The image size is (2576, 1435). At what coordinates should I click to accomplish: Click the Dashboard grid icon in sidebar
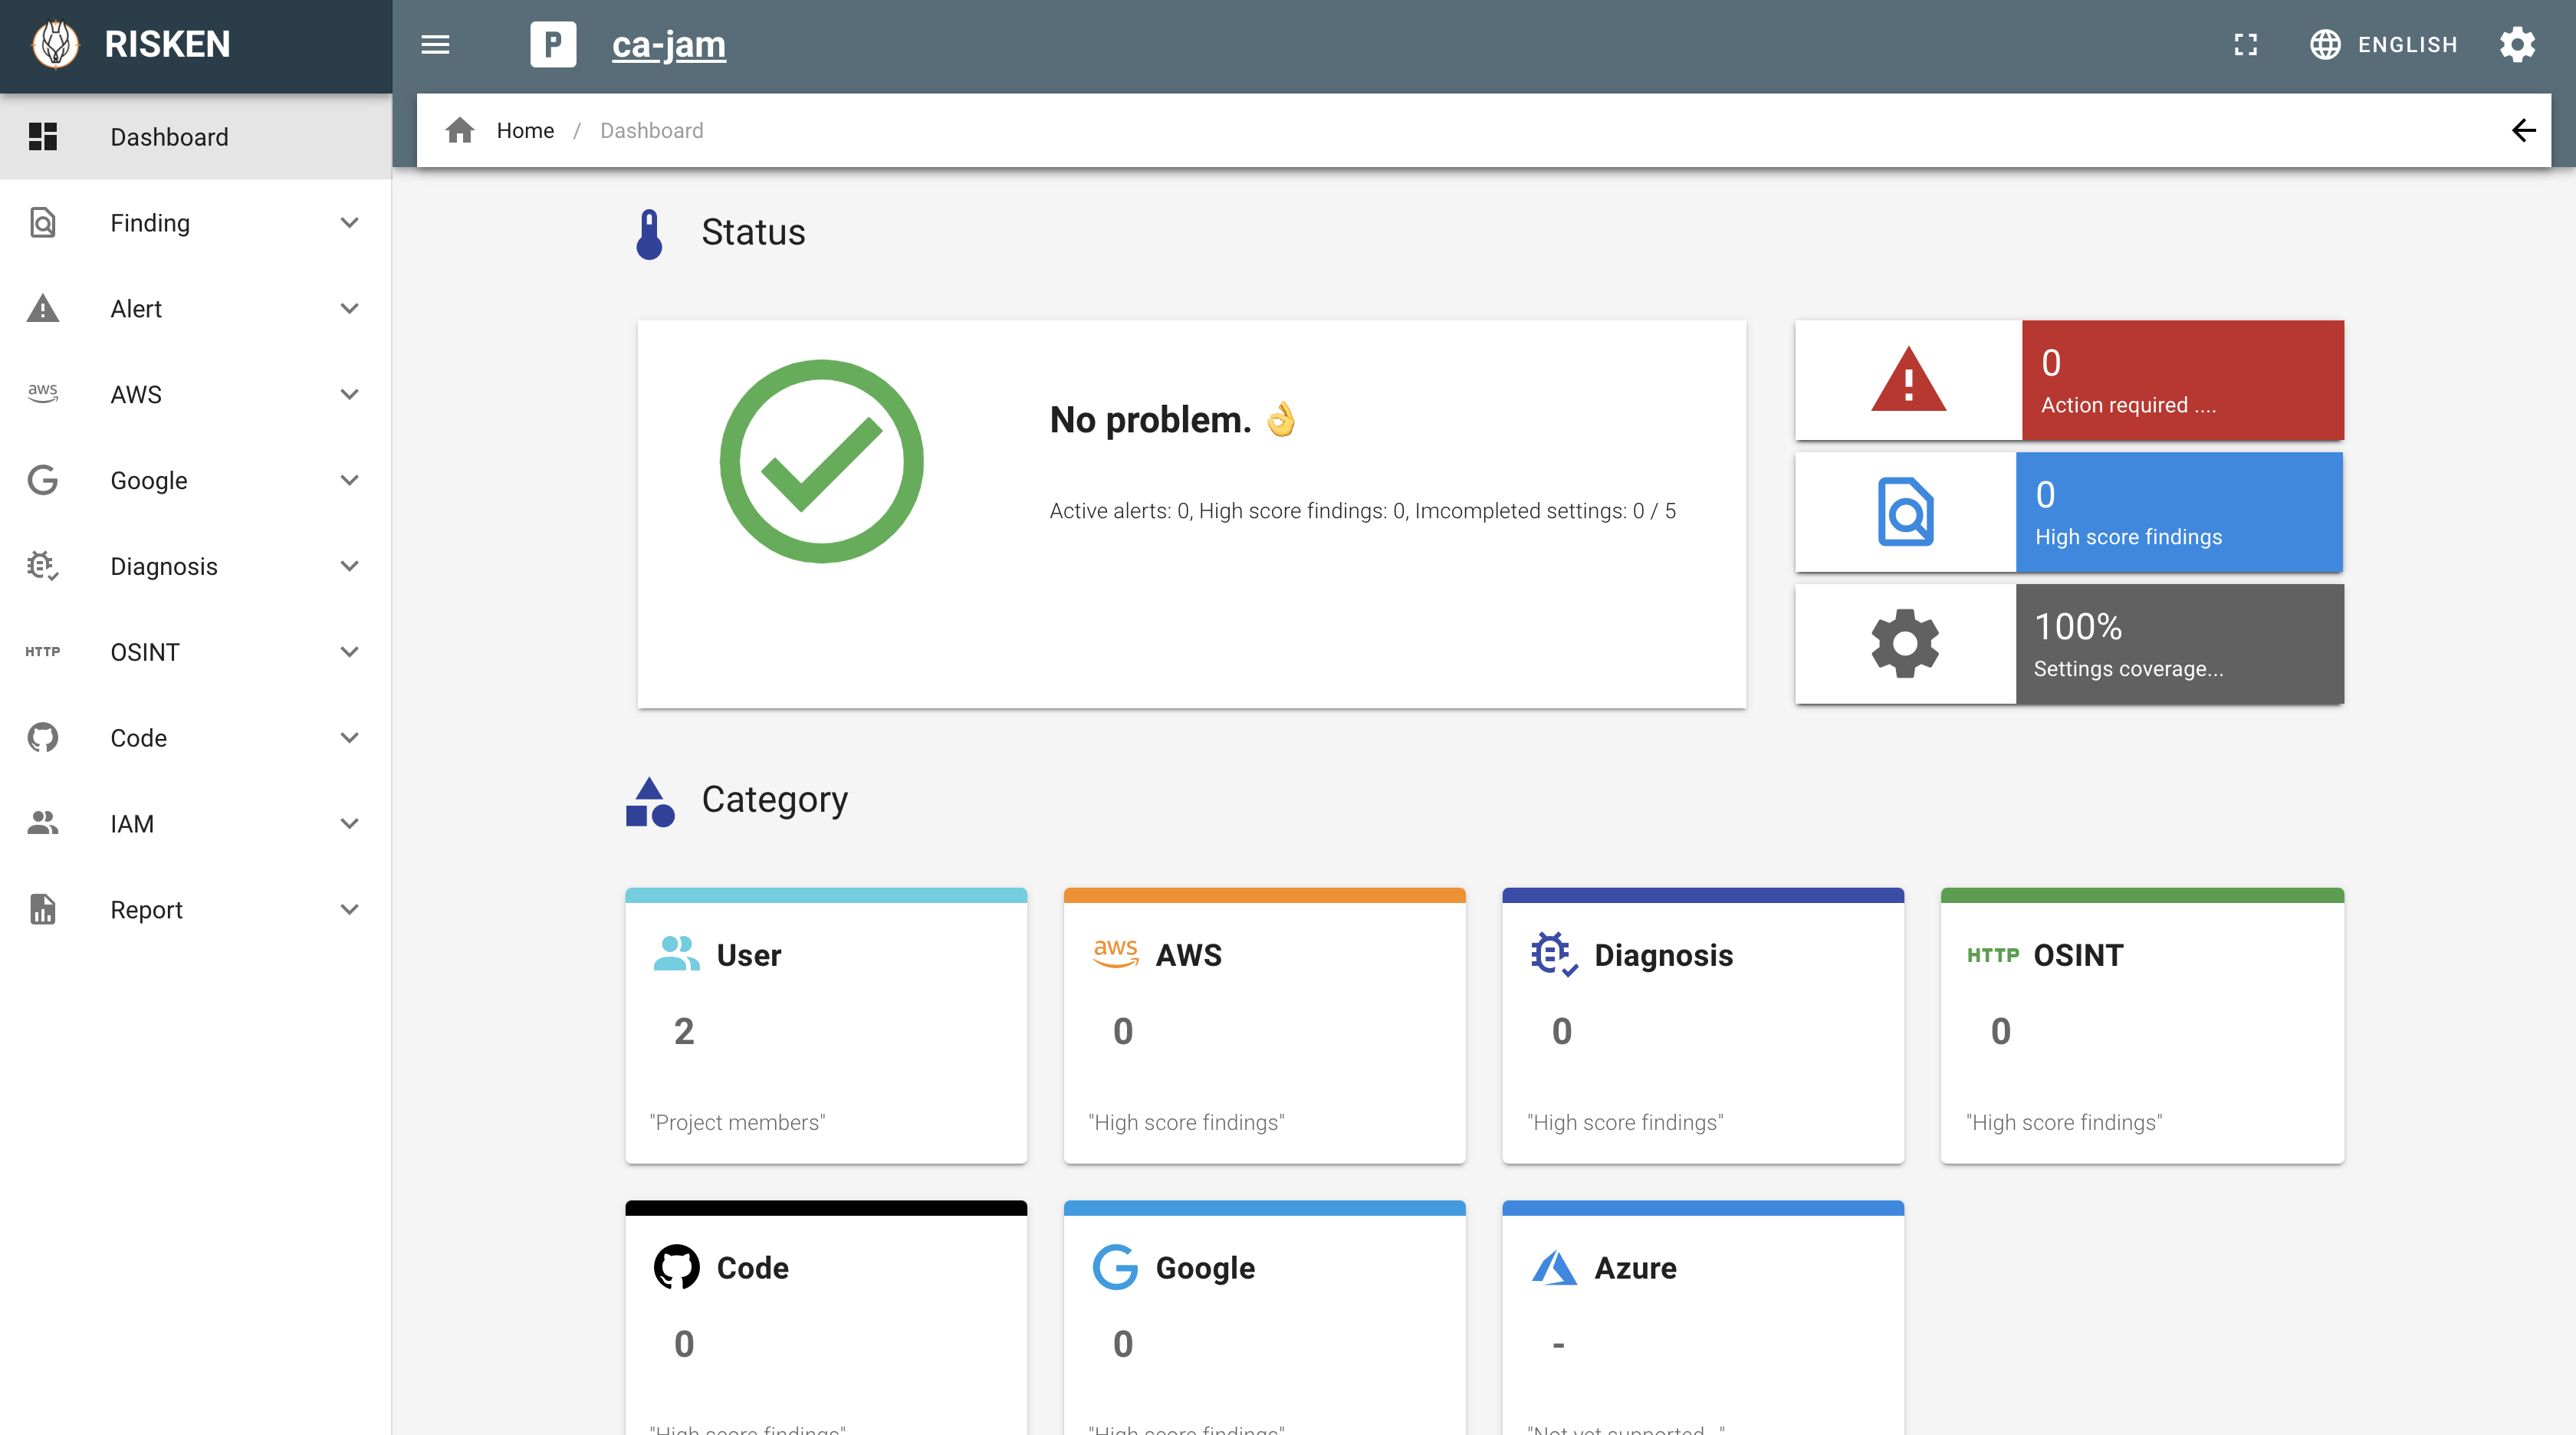coord(43,137)
